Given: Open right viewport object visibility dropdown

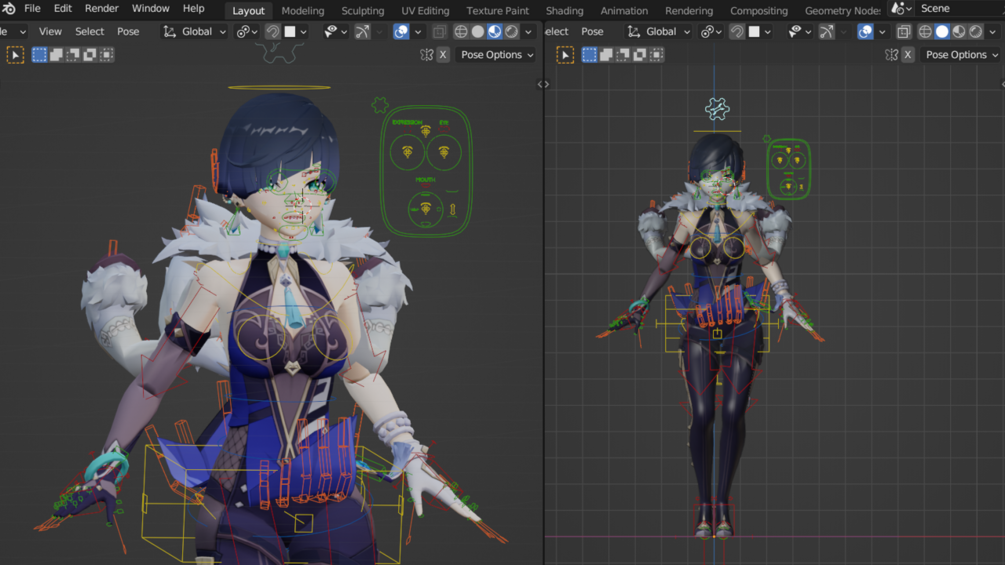Looking at the screenshot, I should 800,31.
